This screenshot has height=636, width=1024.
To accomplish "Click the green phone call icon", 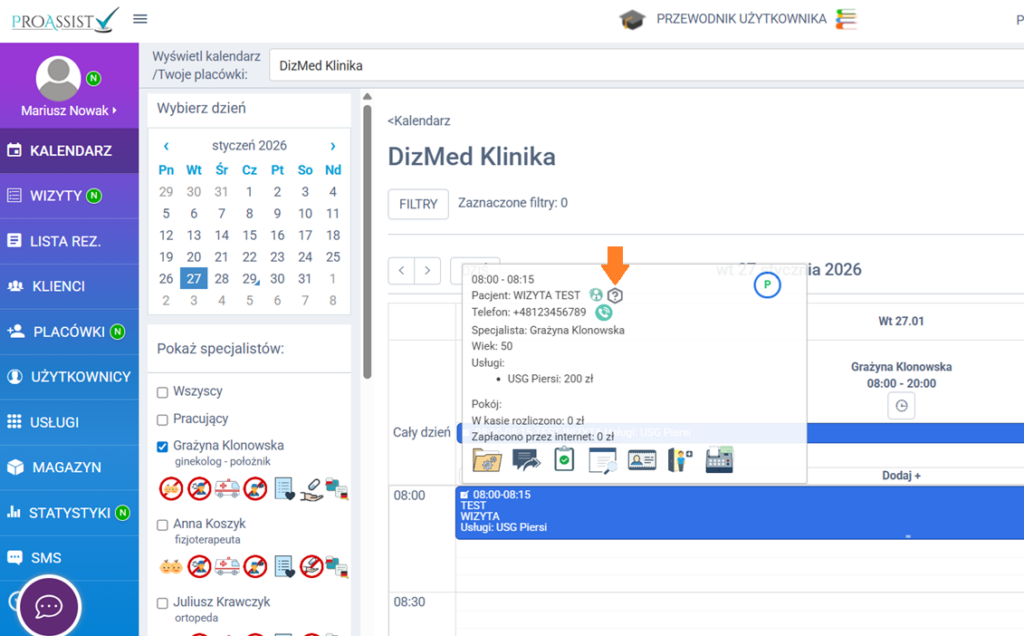I will click(603, 313).
